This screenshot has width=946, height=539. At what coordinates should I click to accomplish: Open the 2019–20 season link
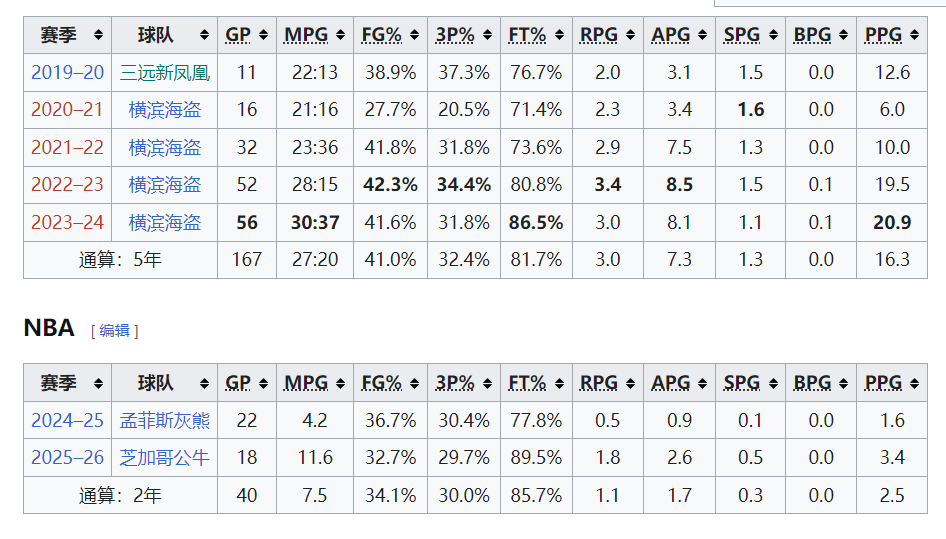68,72
